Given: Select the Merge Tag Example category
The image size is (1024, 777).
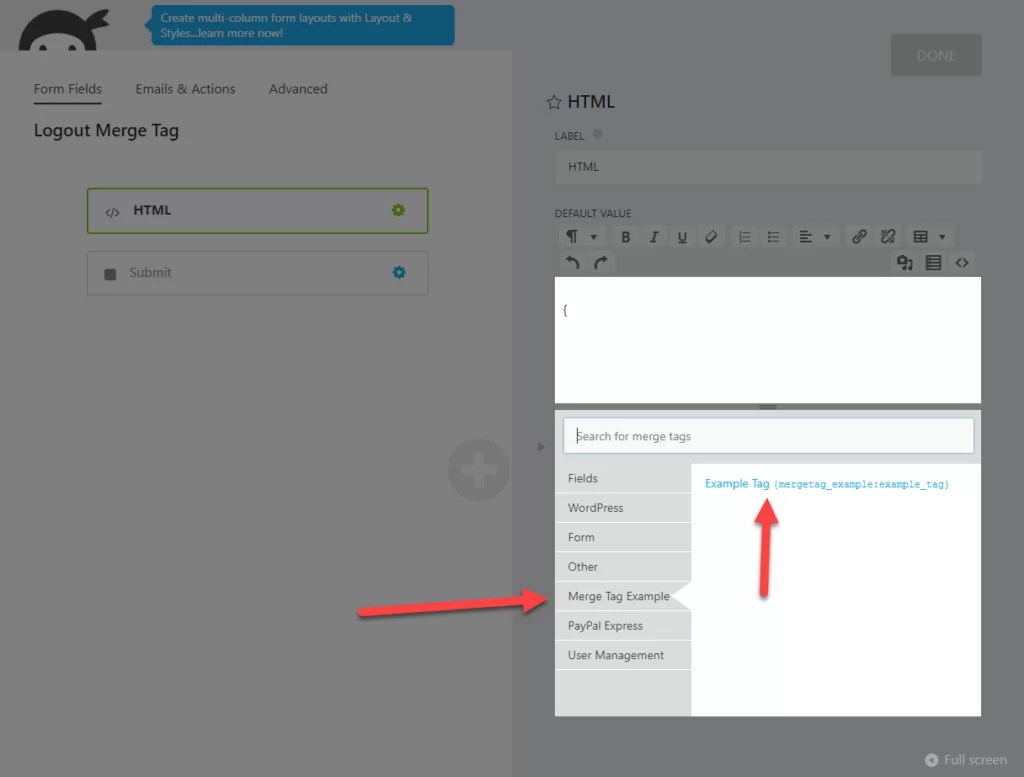Looking at the screenshot, I should tap(618, 596).
